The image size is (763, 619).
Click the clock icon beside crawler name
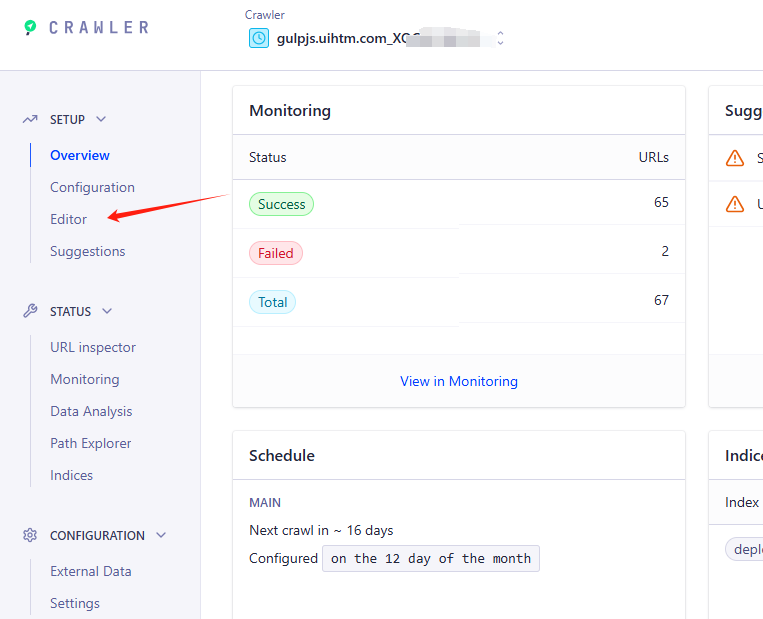pyautogui.click(x=259, y=38)
